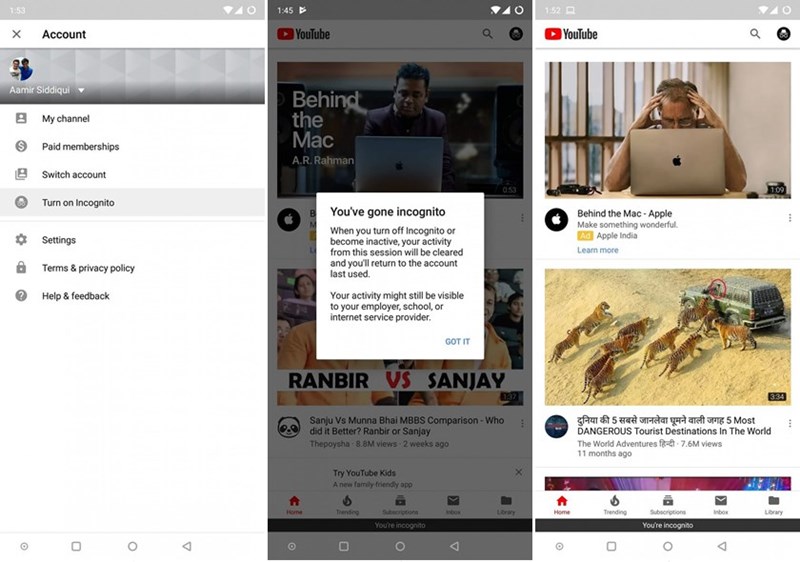Image resolution: width=800 pixels, height=562 pixels.
Task: Tap YouTube logo in middle screen
Action: 304,34
